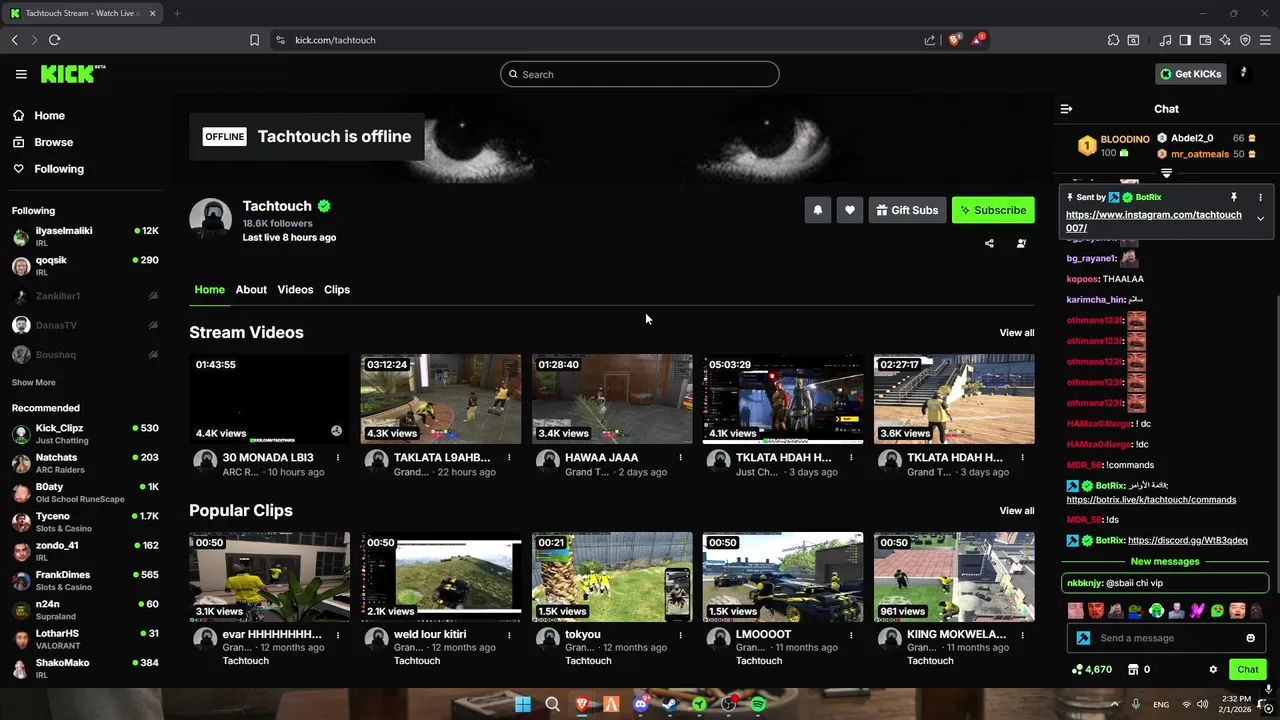Open options for HAWAA JAAA video
The image size is (1280, 720).
(x=680, y=458)
